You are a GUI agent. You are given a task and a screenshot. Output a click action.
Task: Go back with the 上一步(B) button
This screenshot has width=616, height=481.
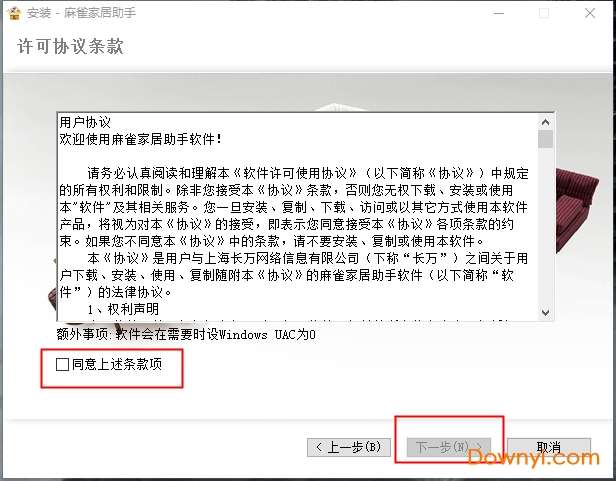348,447
